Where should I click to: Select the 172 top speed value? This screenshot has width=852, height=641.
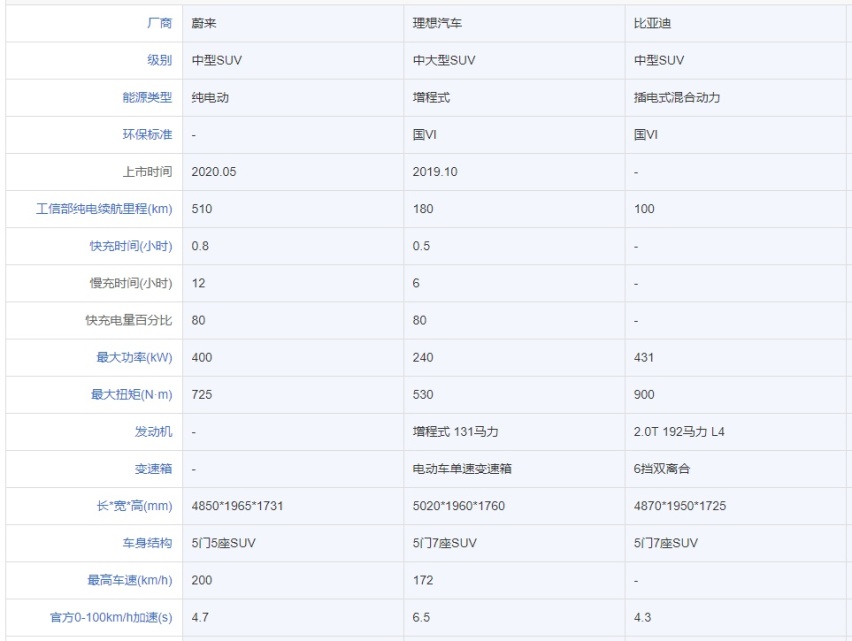[423, 581]
